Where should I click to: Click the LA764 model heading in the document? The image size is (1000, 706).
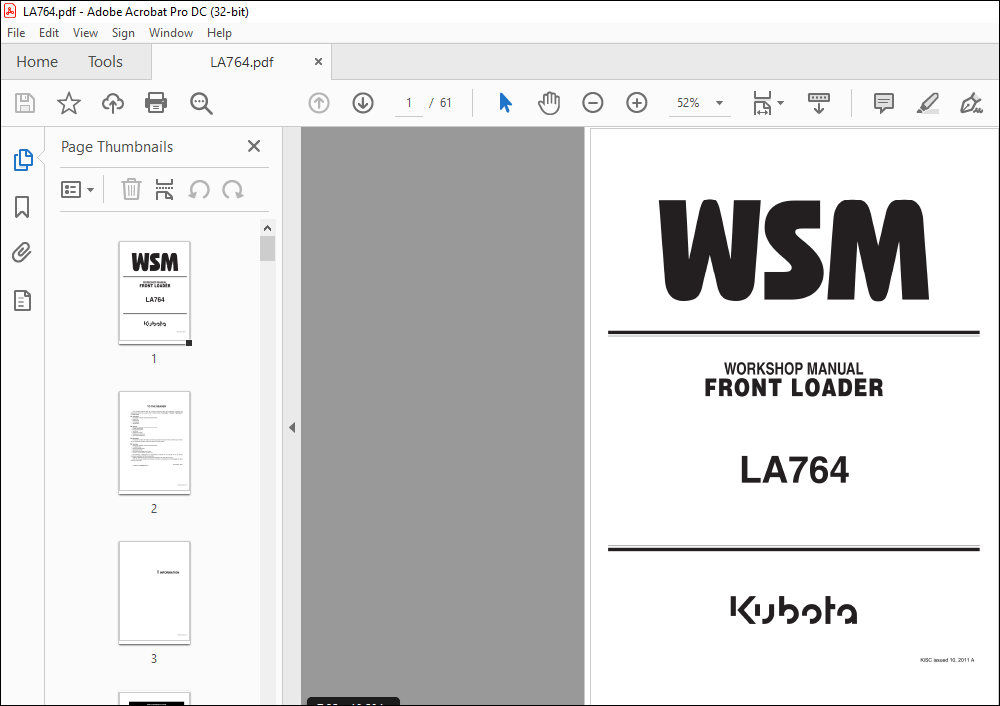click(x=794, y=470)
